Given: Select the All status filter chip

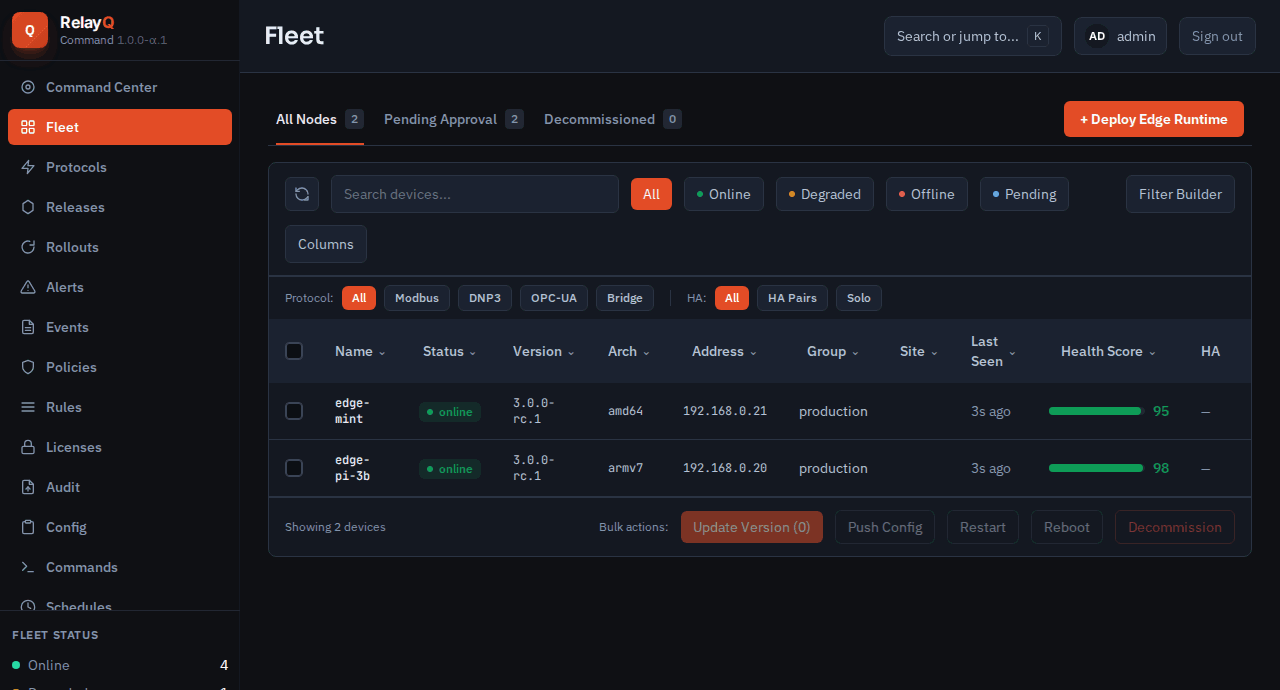Looking at the screenshot, I should pyautogui.click(x=651, y=194).
